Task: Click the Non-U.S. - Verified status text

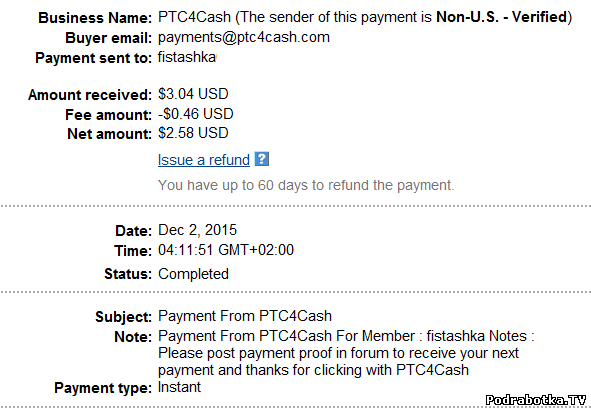Action: [x=501, y=17]
